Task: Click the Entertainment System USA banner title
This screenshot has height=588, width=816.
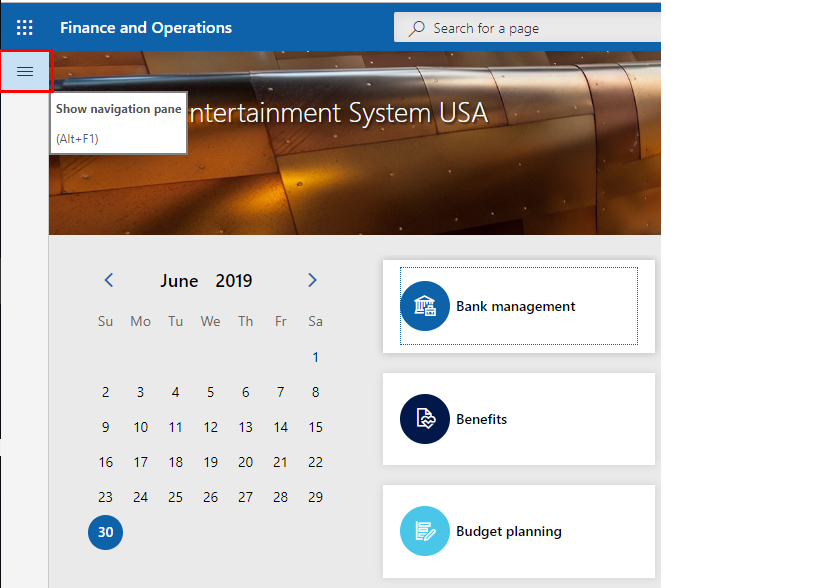Action: 338,113
